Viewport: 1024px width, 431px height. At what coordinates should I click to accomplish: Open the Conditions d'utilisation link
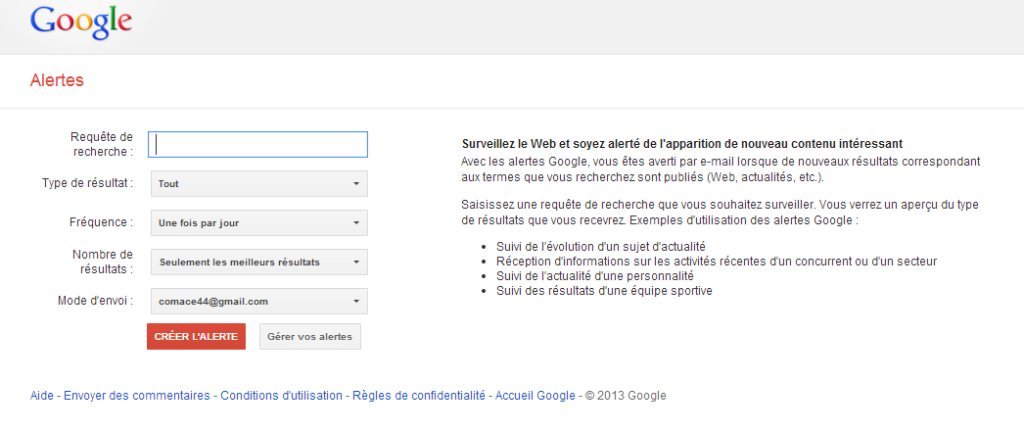tap(281, 395)
